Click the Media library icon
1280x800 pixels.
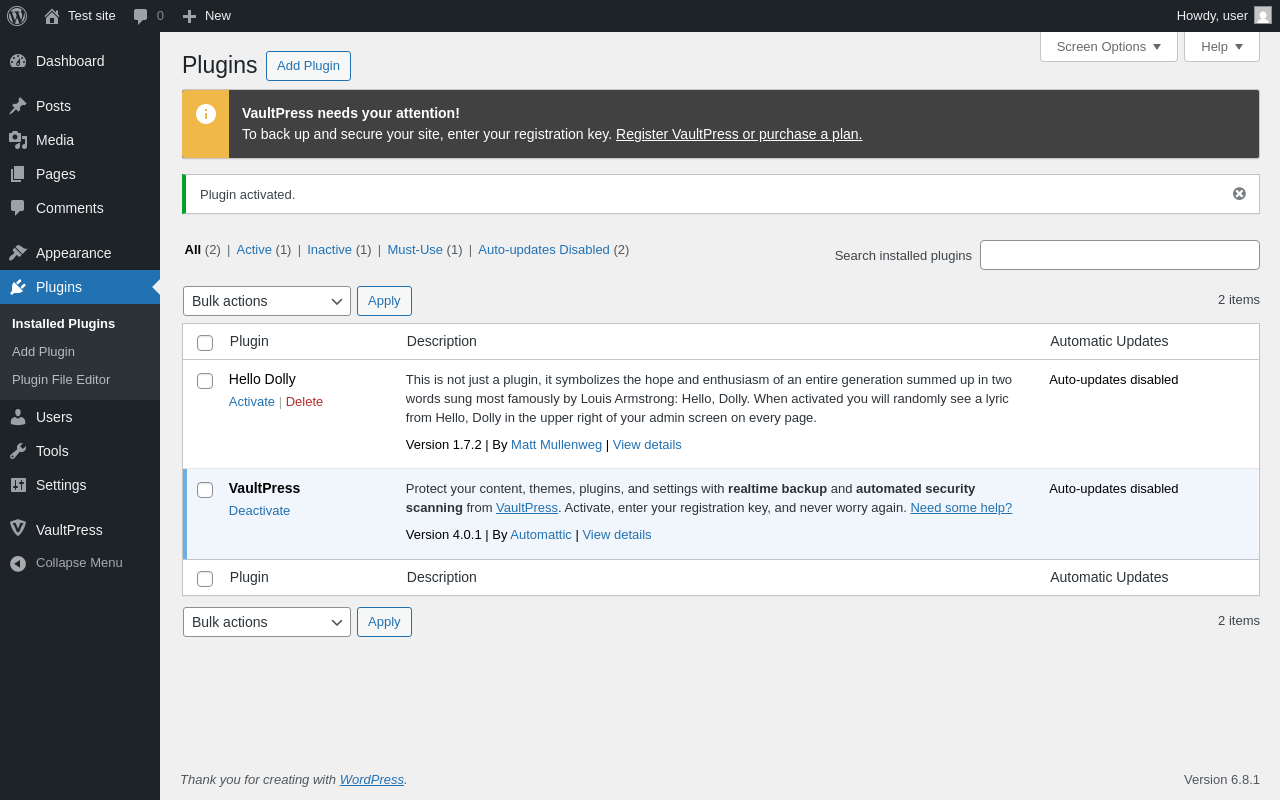click(18, 140)
